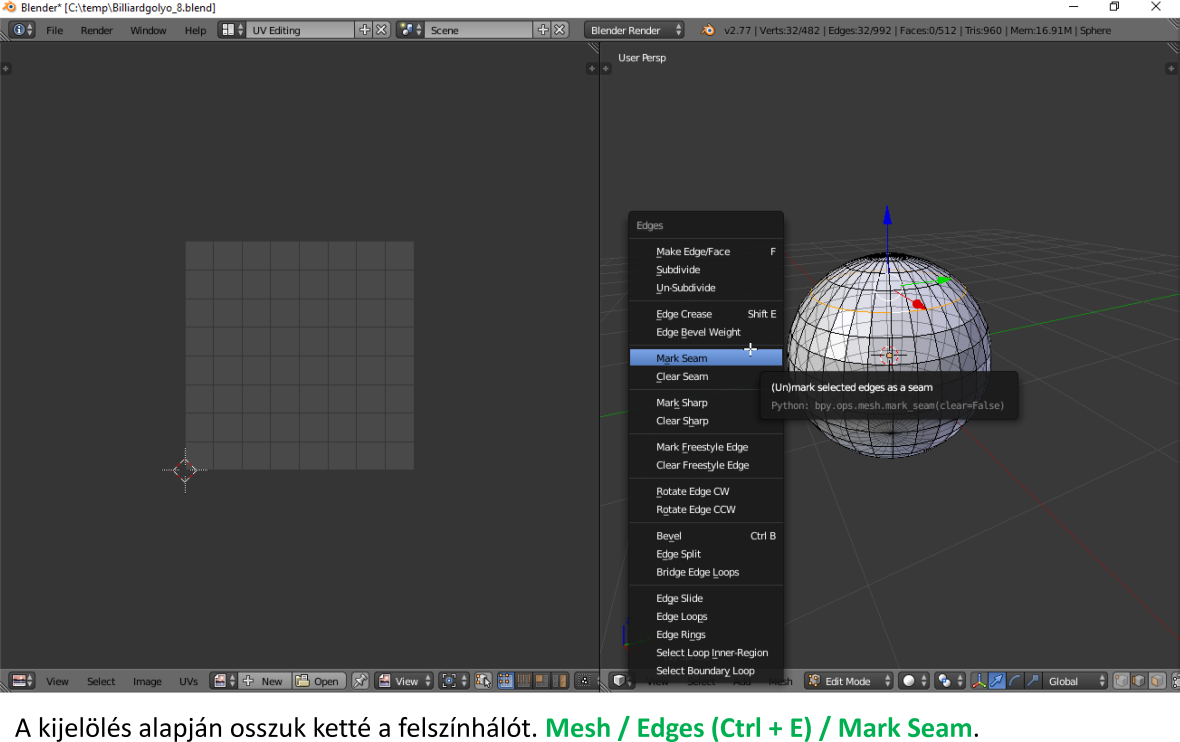Toggle the 3D manipulator axes icon

979,681
